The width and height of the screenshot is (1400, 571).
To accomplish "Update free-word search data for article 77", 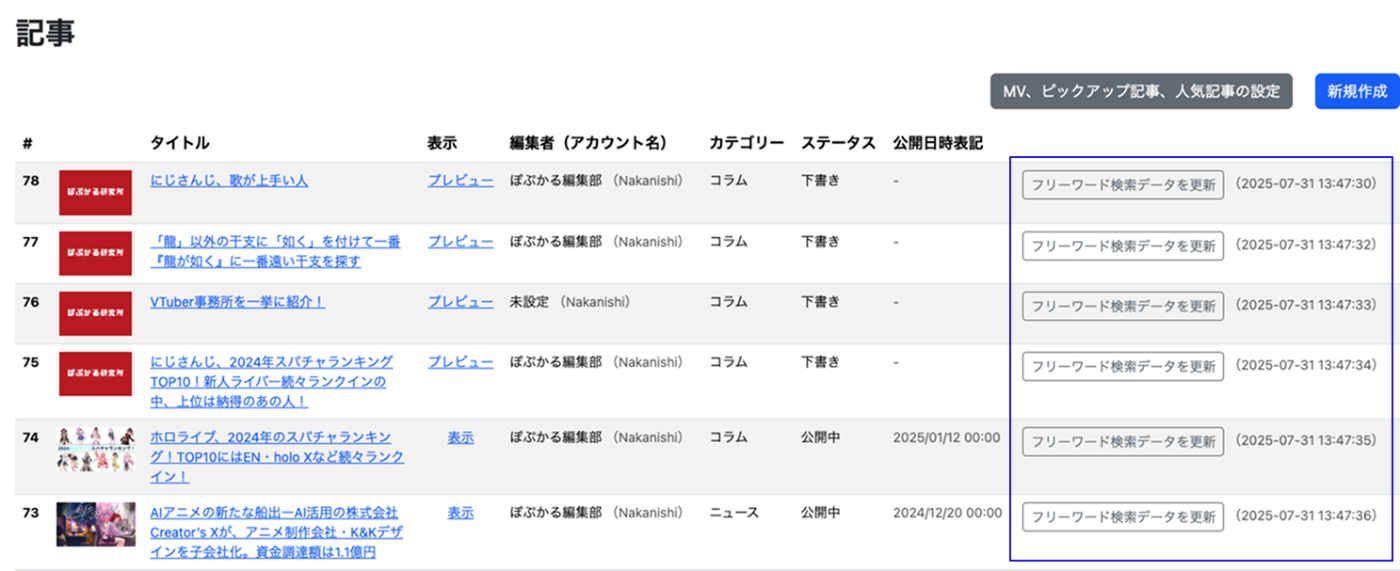I will coord(1123,245).
